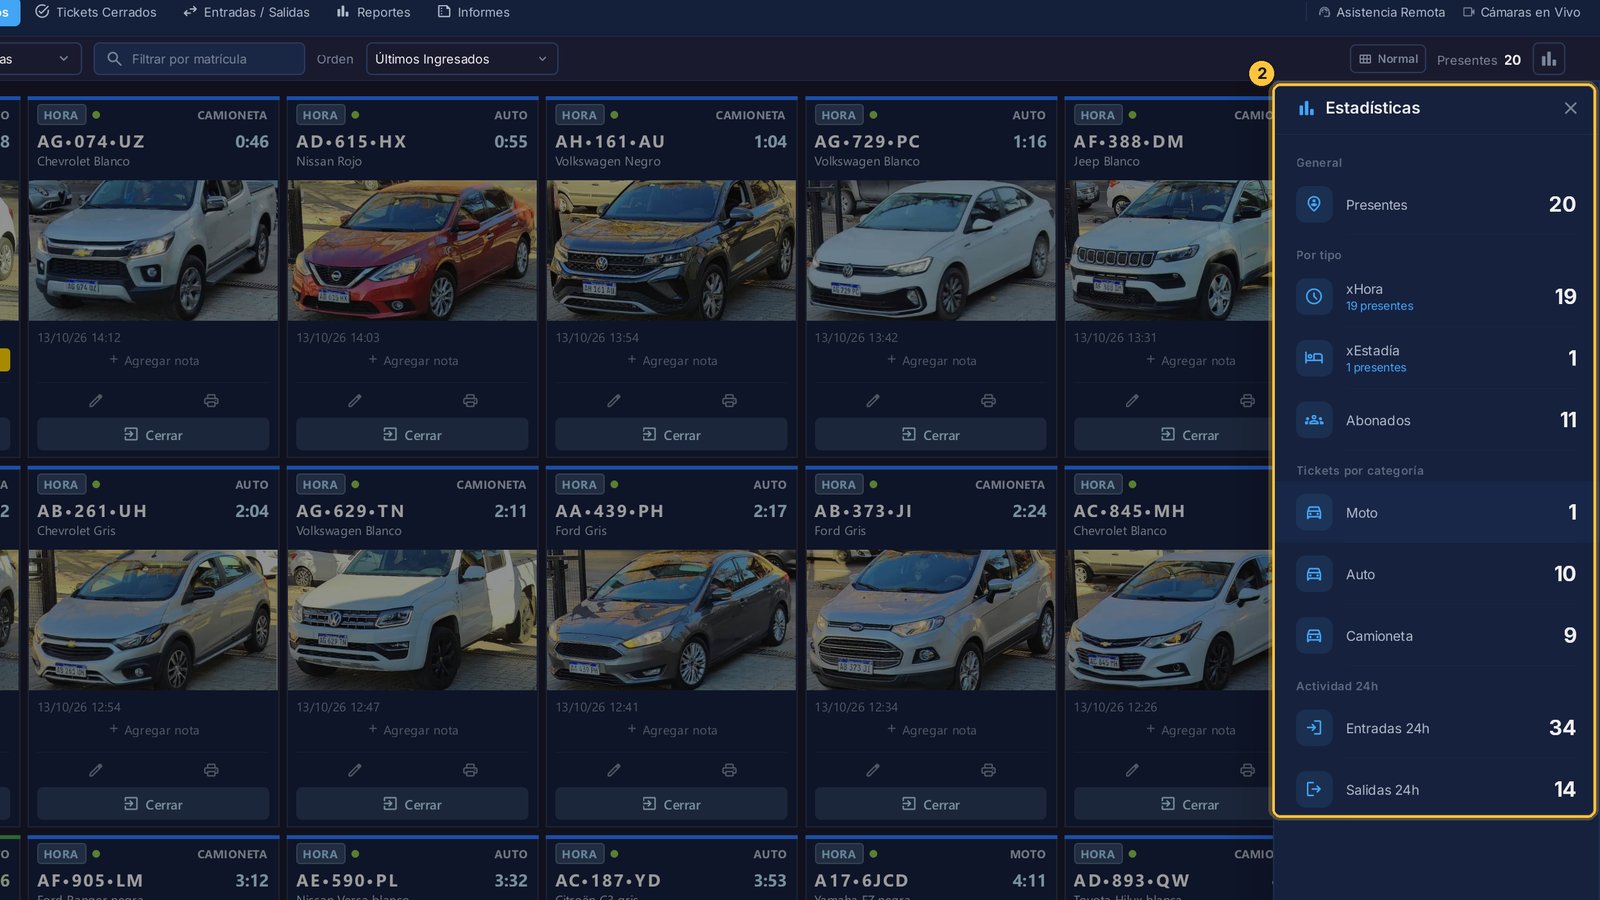Switch to the Informes tab
The image size is (1600, 900).
tap(474, 12)
